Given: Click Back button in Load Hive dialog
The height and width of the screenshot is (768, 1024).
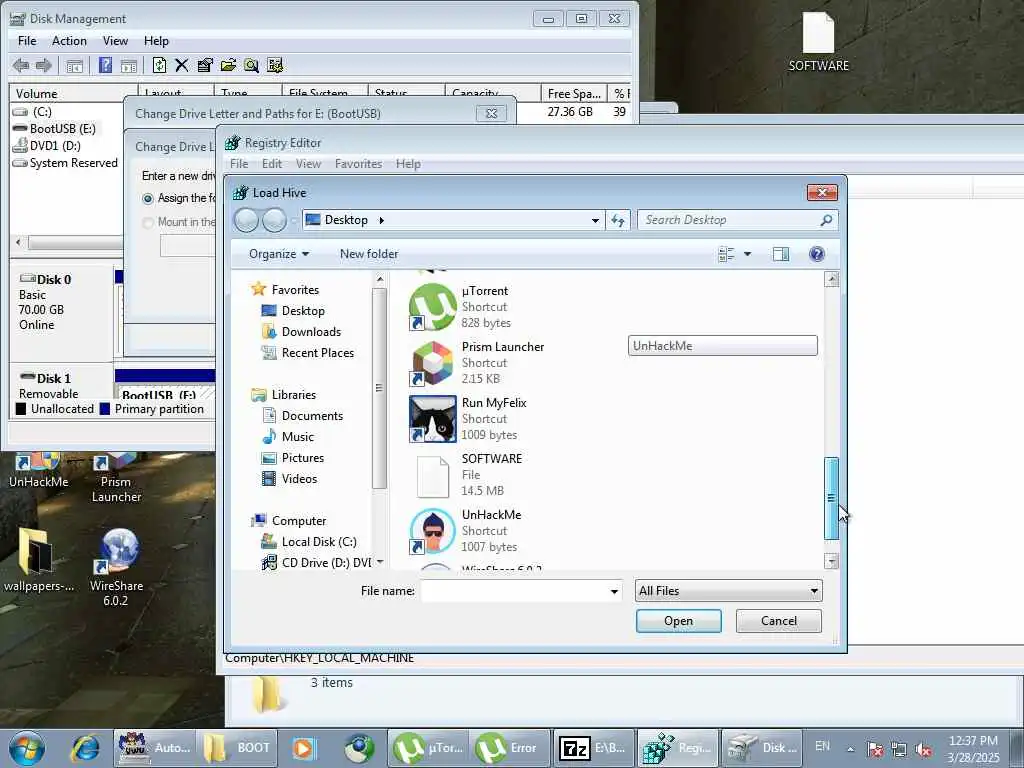Looking at the screenshot, I should [x=246, y=220].
